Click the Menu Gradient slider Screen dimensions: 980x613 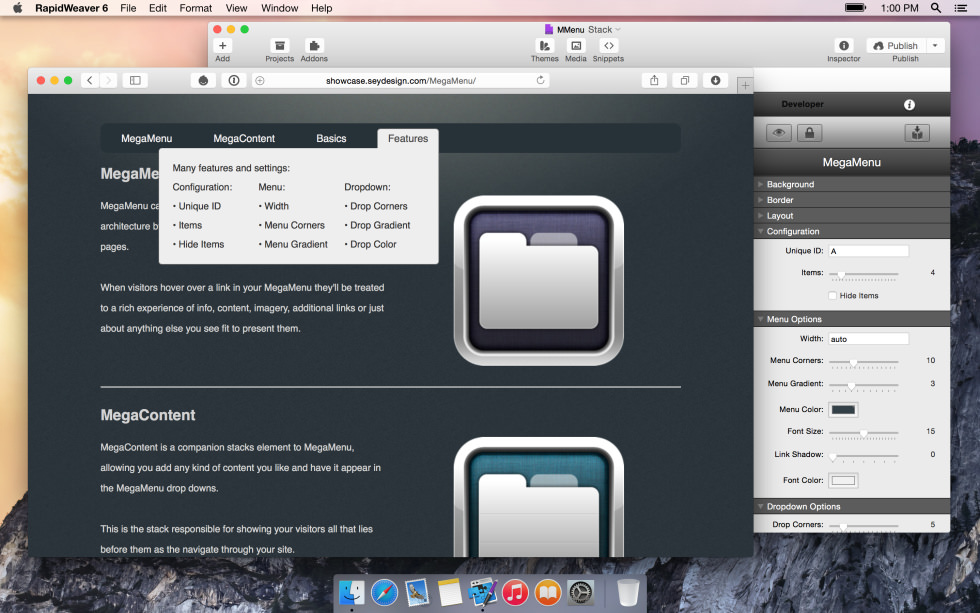(863, 385)
